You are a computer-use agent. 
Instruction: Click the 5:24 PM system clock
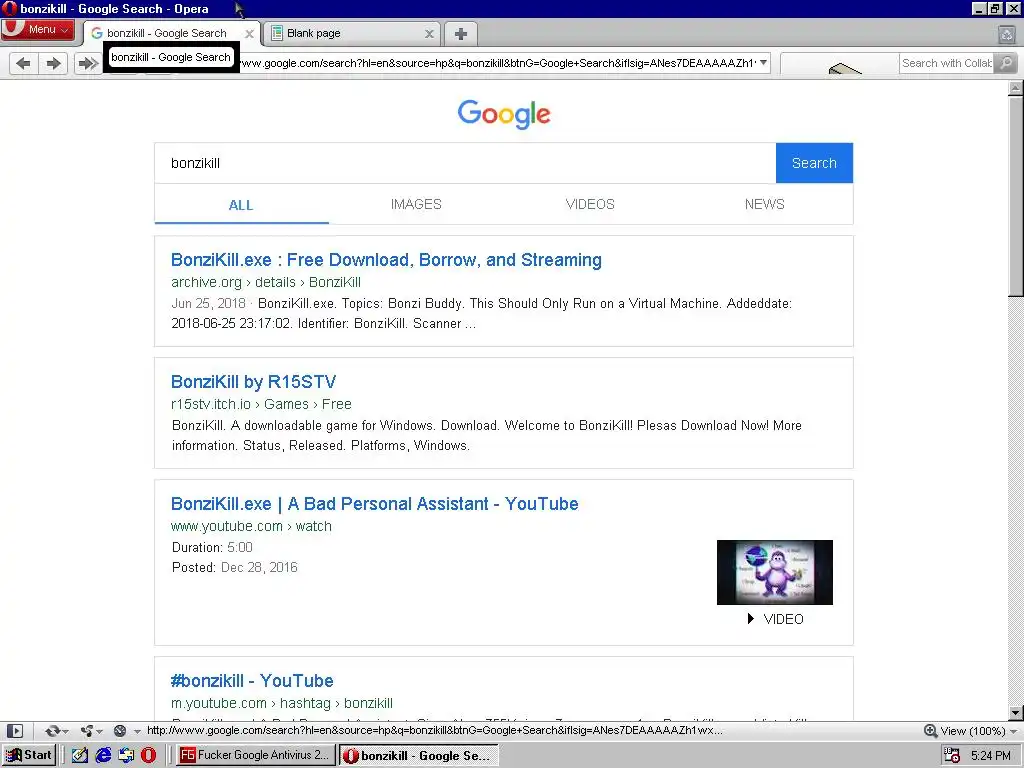tap(991, 756)
